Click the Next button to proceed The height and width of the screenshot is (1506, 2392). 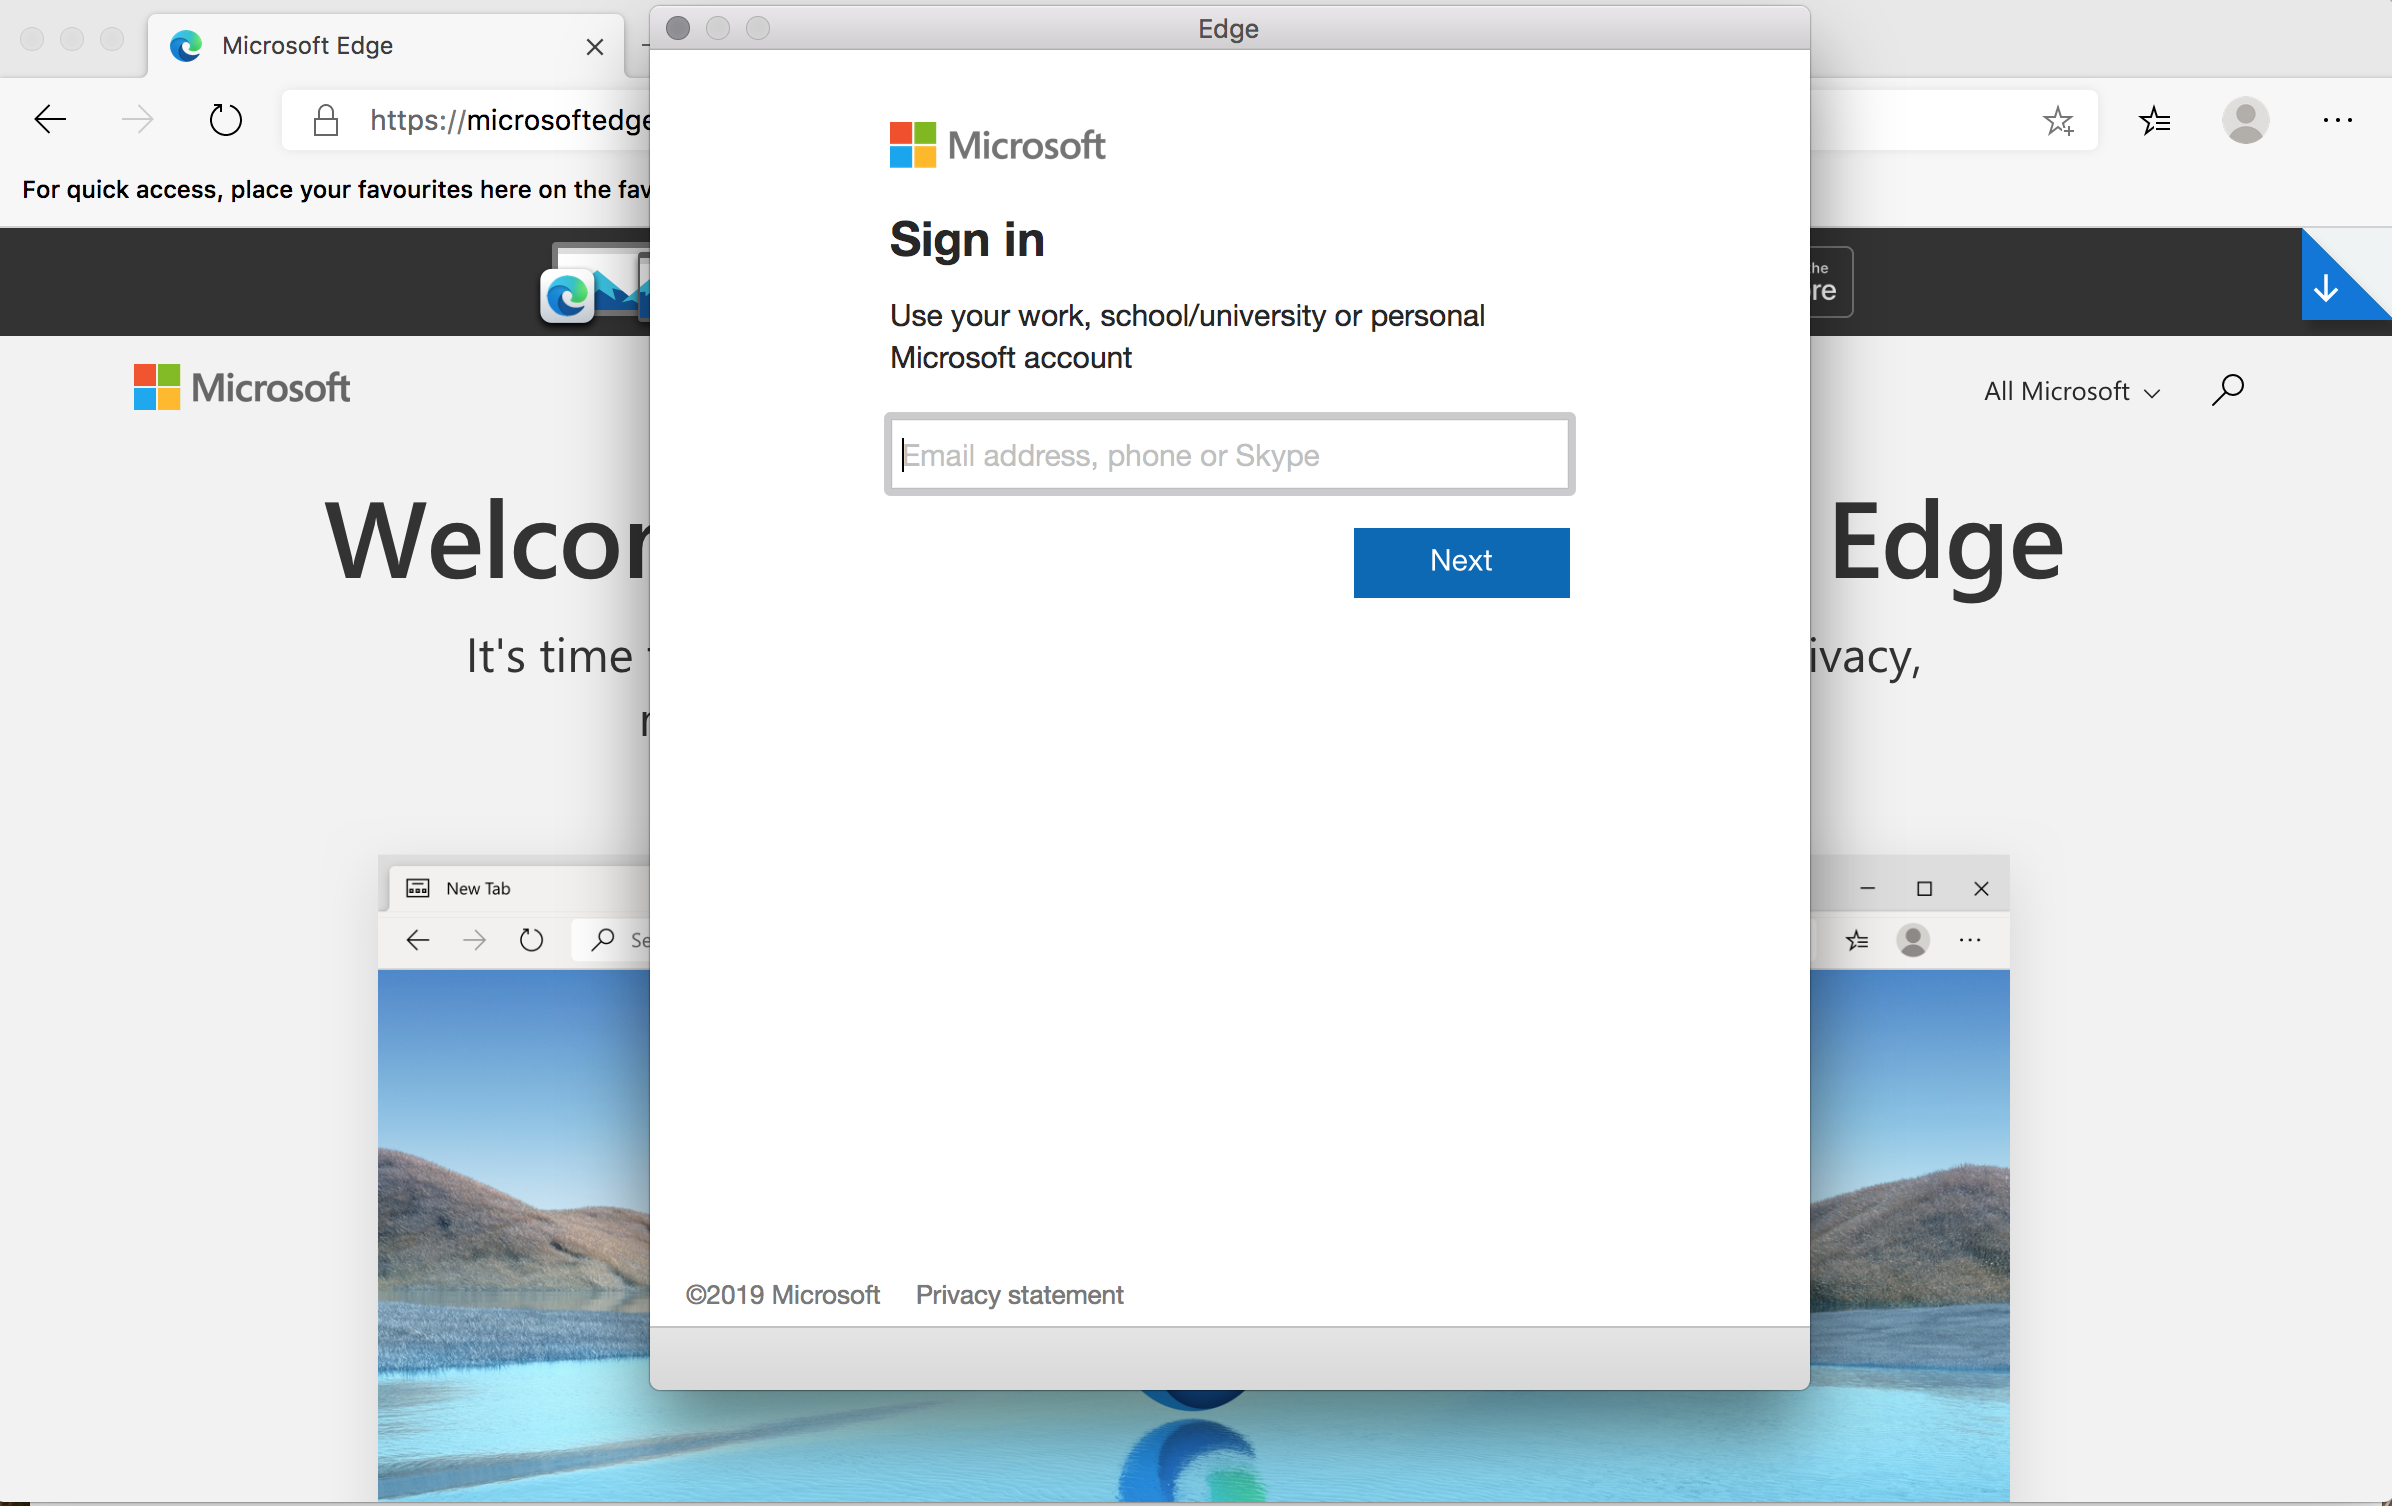[x=1461, y=560]
